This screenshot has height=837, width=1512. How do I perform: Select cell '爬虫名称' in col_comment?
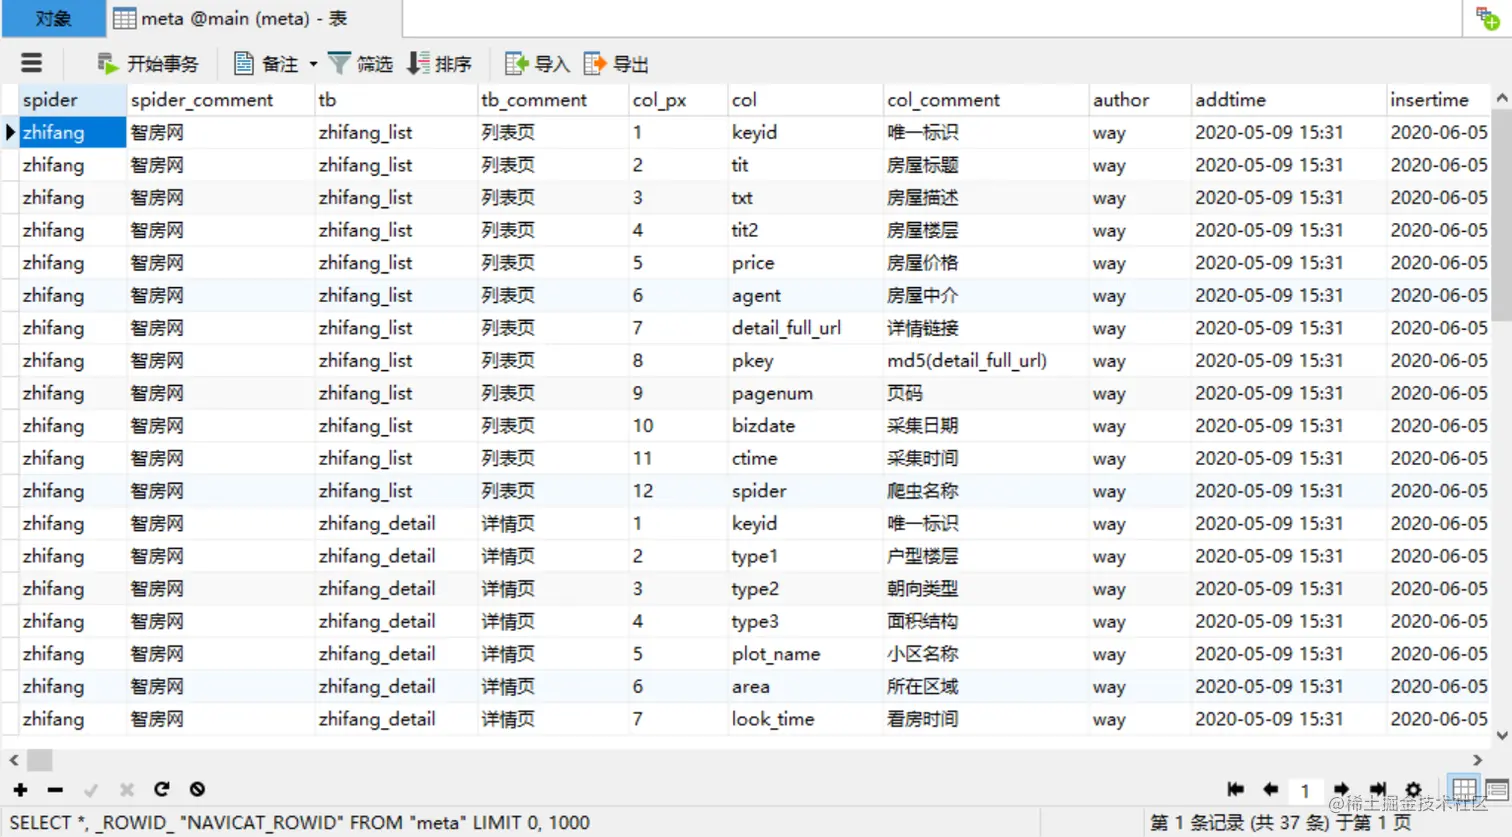click(985, 491)
